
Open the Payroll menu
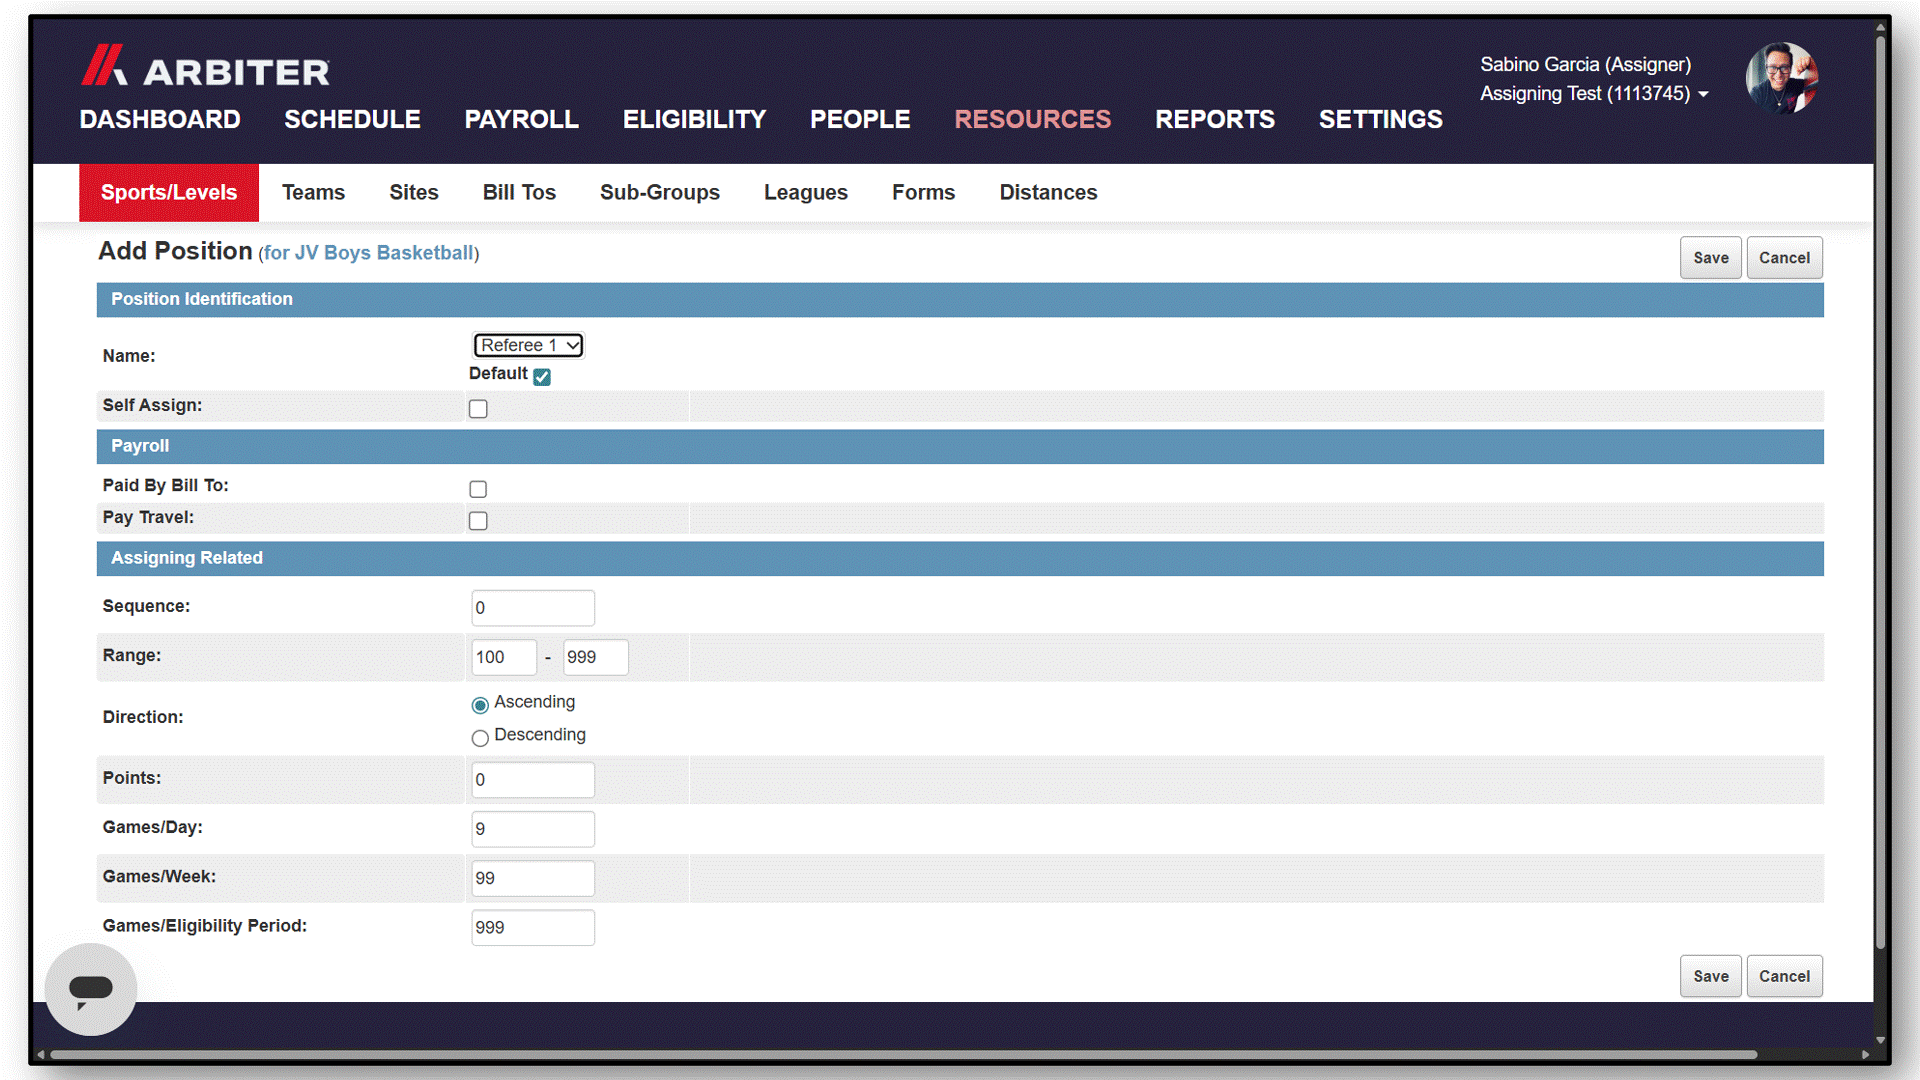[521, 119]
